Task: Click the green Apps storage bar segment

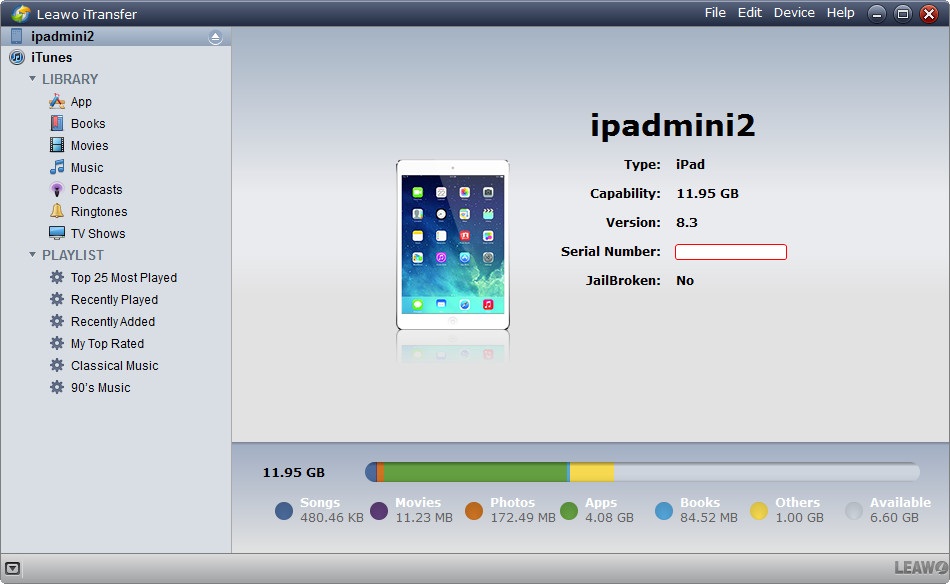Action: [475, 472]
